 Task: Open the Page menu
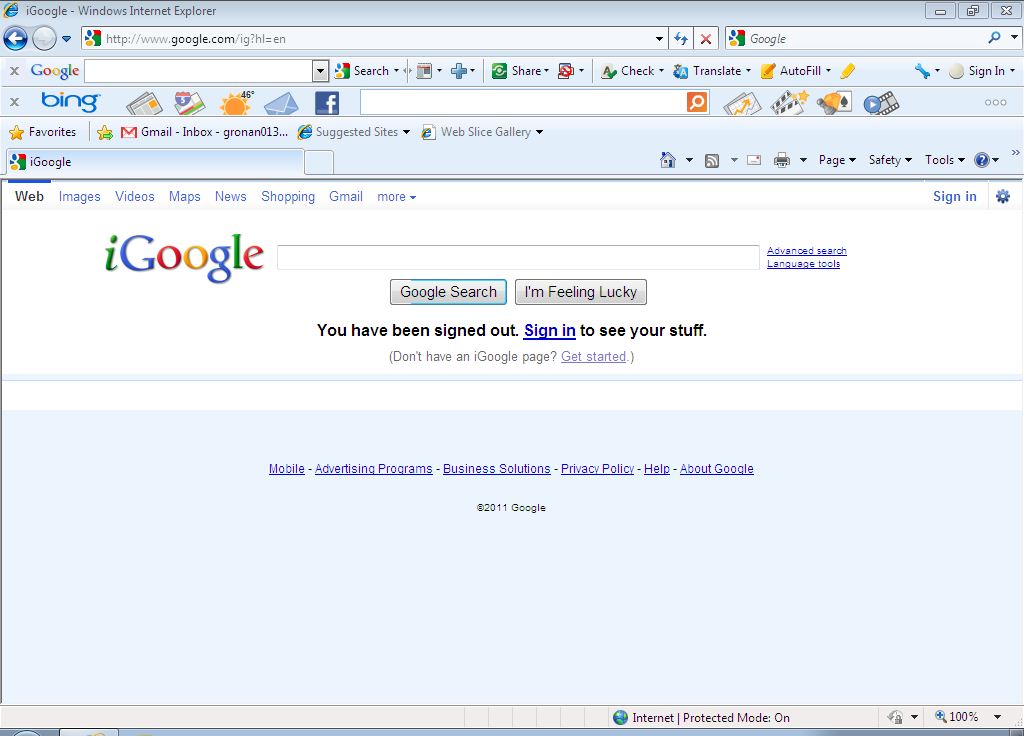[837, 160]
